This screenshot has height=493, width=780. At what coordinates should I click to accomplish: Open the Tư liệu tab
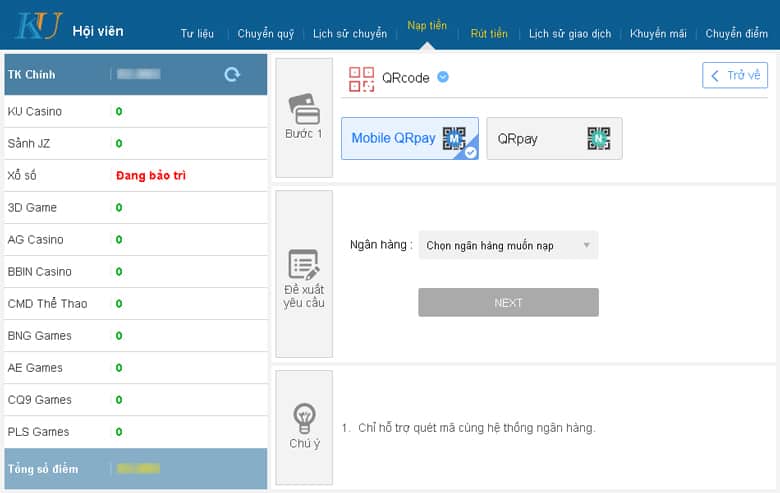(x=197, y=34)
